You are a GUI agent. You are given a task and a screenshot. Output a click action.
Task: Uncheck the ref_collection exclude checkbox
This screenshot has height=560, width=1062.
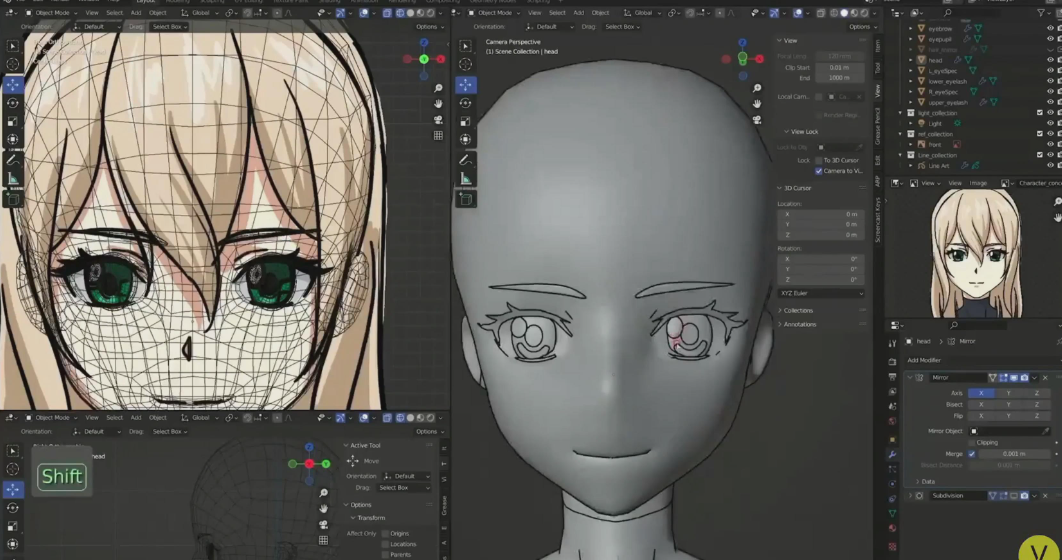(1040, 134)
